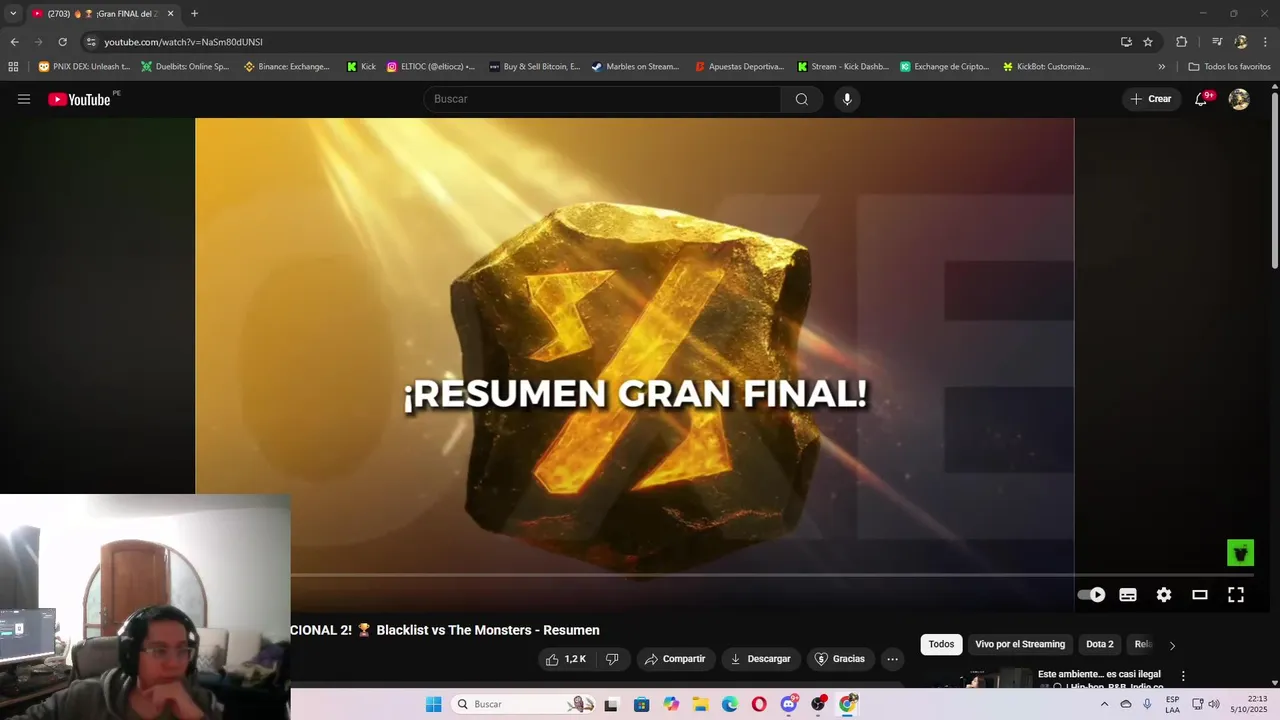Image resolution: width=1280 pixels, height=720 pixels.
Task: Open site information icon in address bar
Action: point(91,42)
